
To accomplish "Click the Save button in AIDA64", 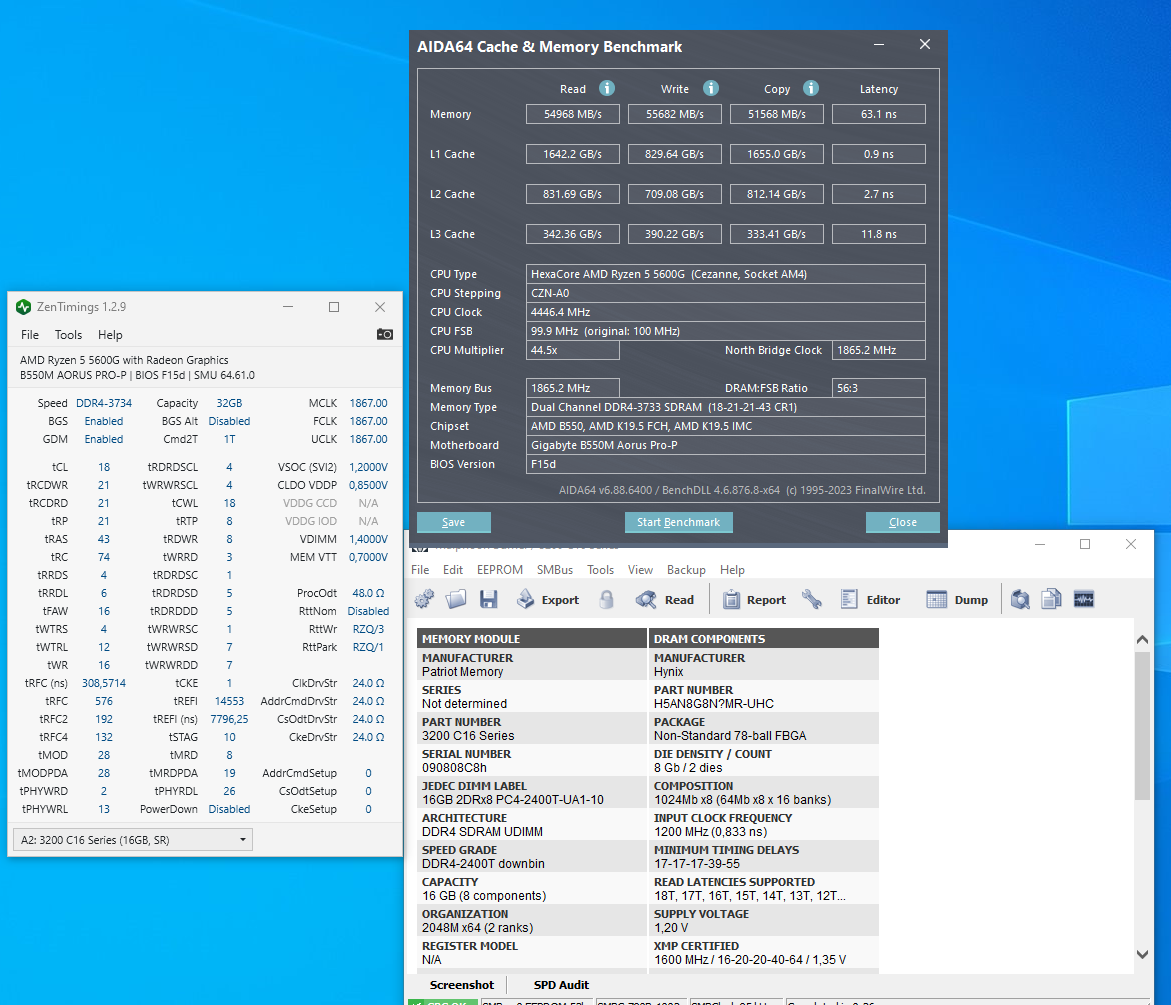I will point(453,522).
